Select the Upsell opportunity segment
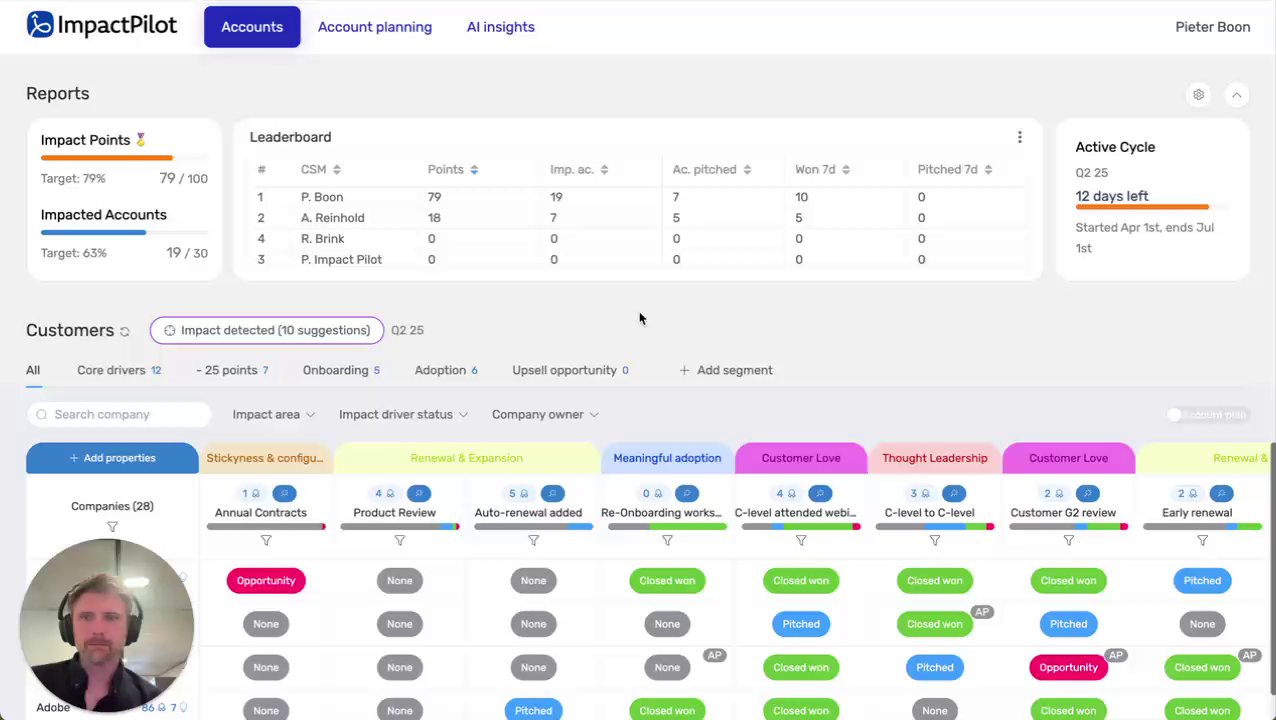The image size is (1276, 720). pyautogui.click(x=570, y=370)
